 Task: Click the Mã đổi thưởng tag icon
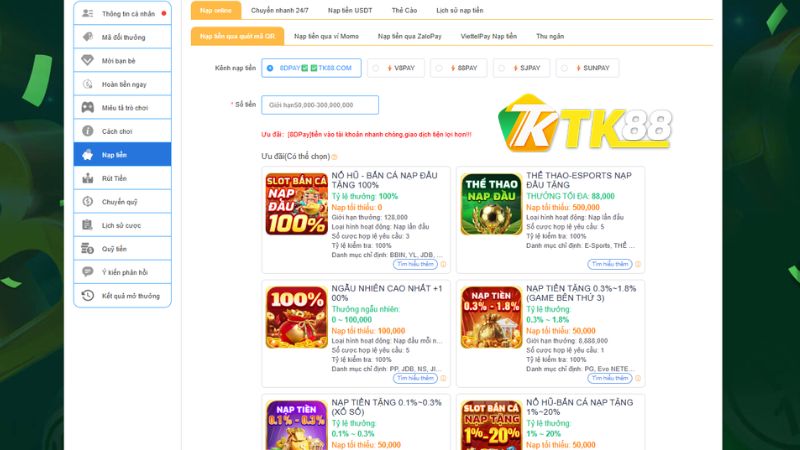click(88, 37)
